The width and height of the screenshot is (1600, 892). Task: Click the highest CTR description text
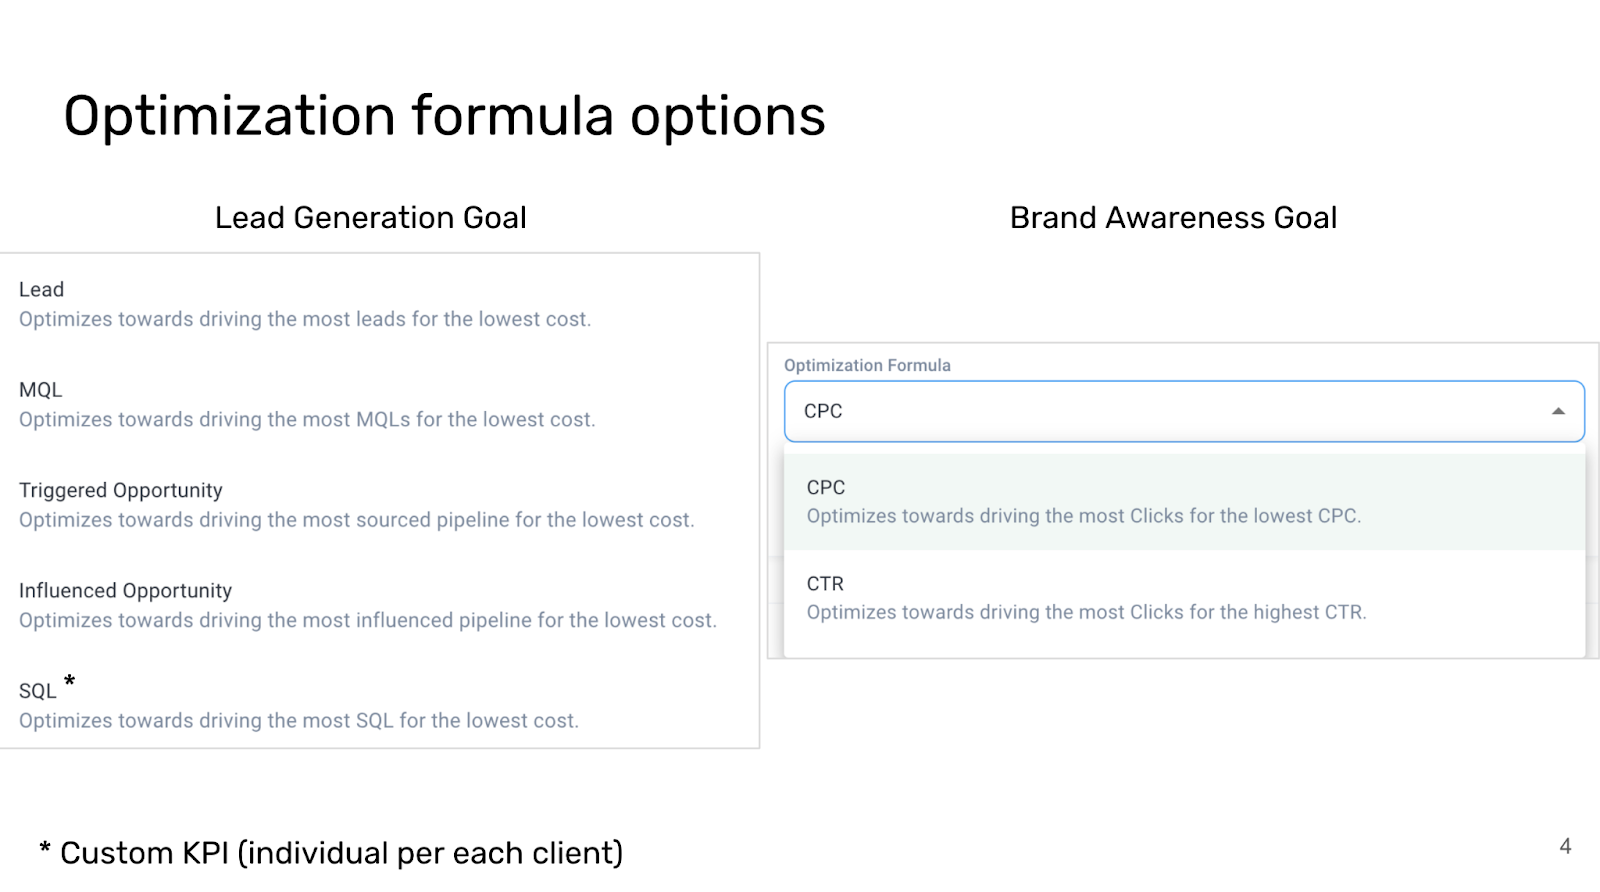(1086, 612)
